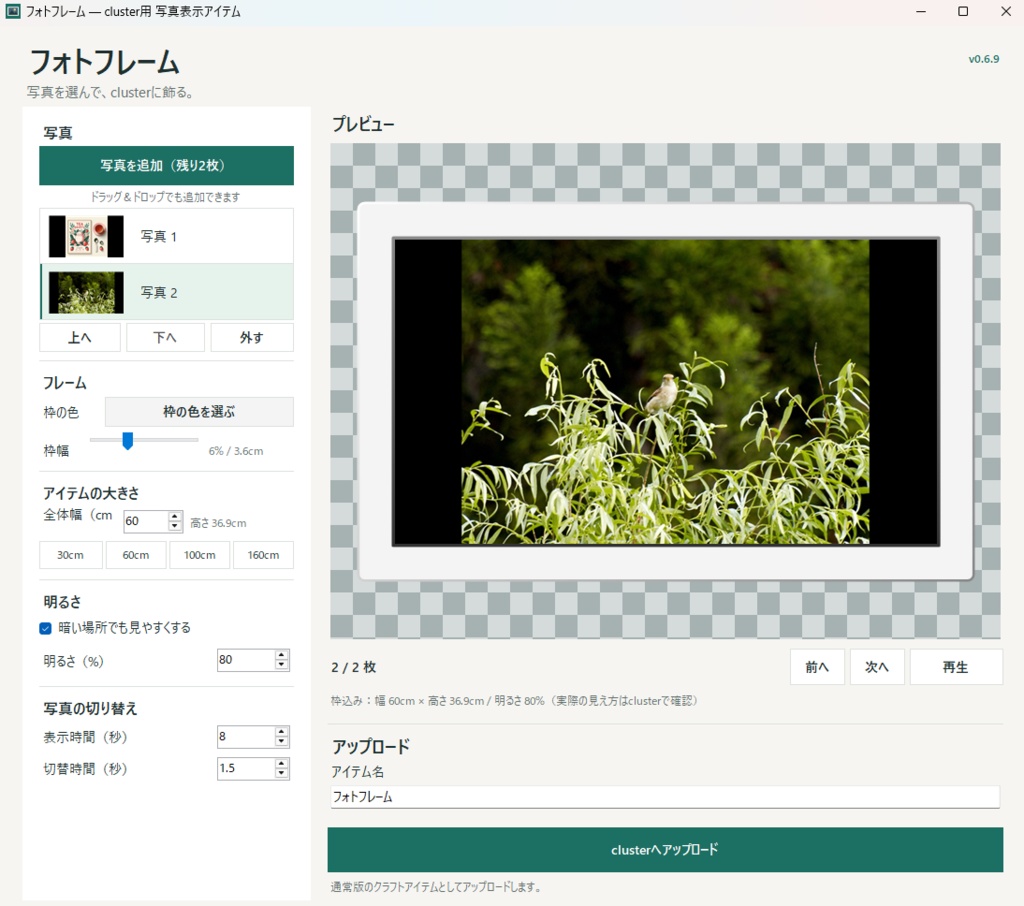Choose the 100cm size preset
The height and width of the screenshot is (906, 1024).
[x=200, y=555]
